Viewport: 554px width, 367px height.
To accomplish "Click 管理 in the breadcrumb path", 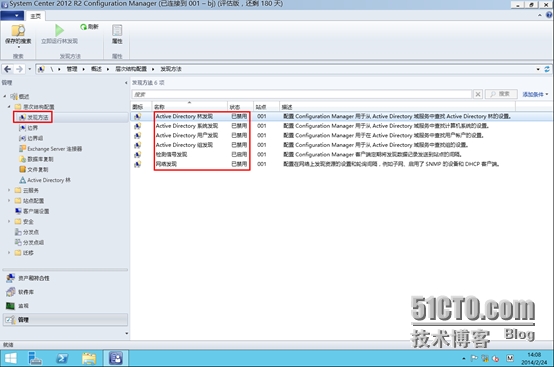I will (72, 69).
